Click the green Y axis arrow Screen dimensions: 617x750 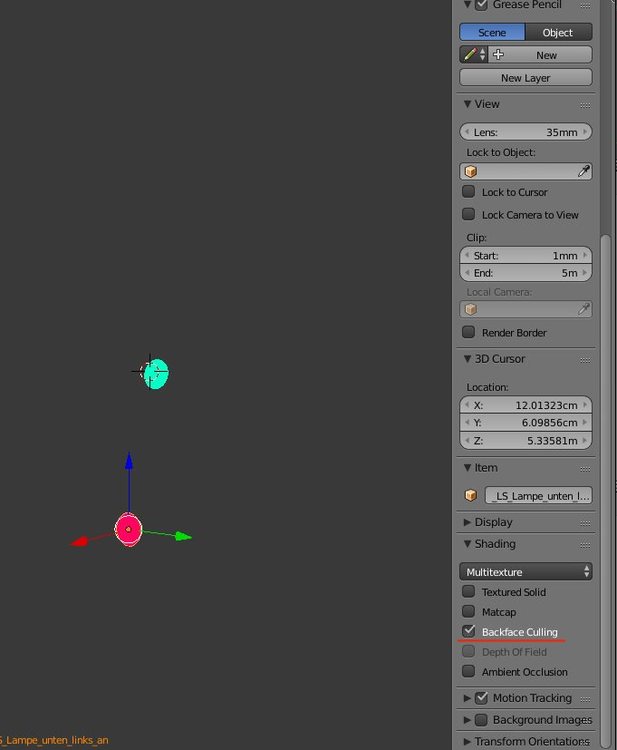coord(183,537)
